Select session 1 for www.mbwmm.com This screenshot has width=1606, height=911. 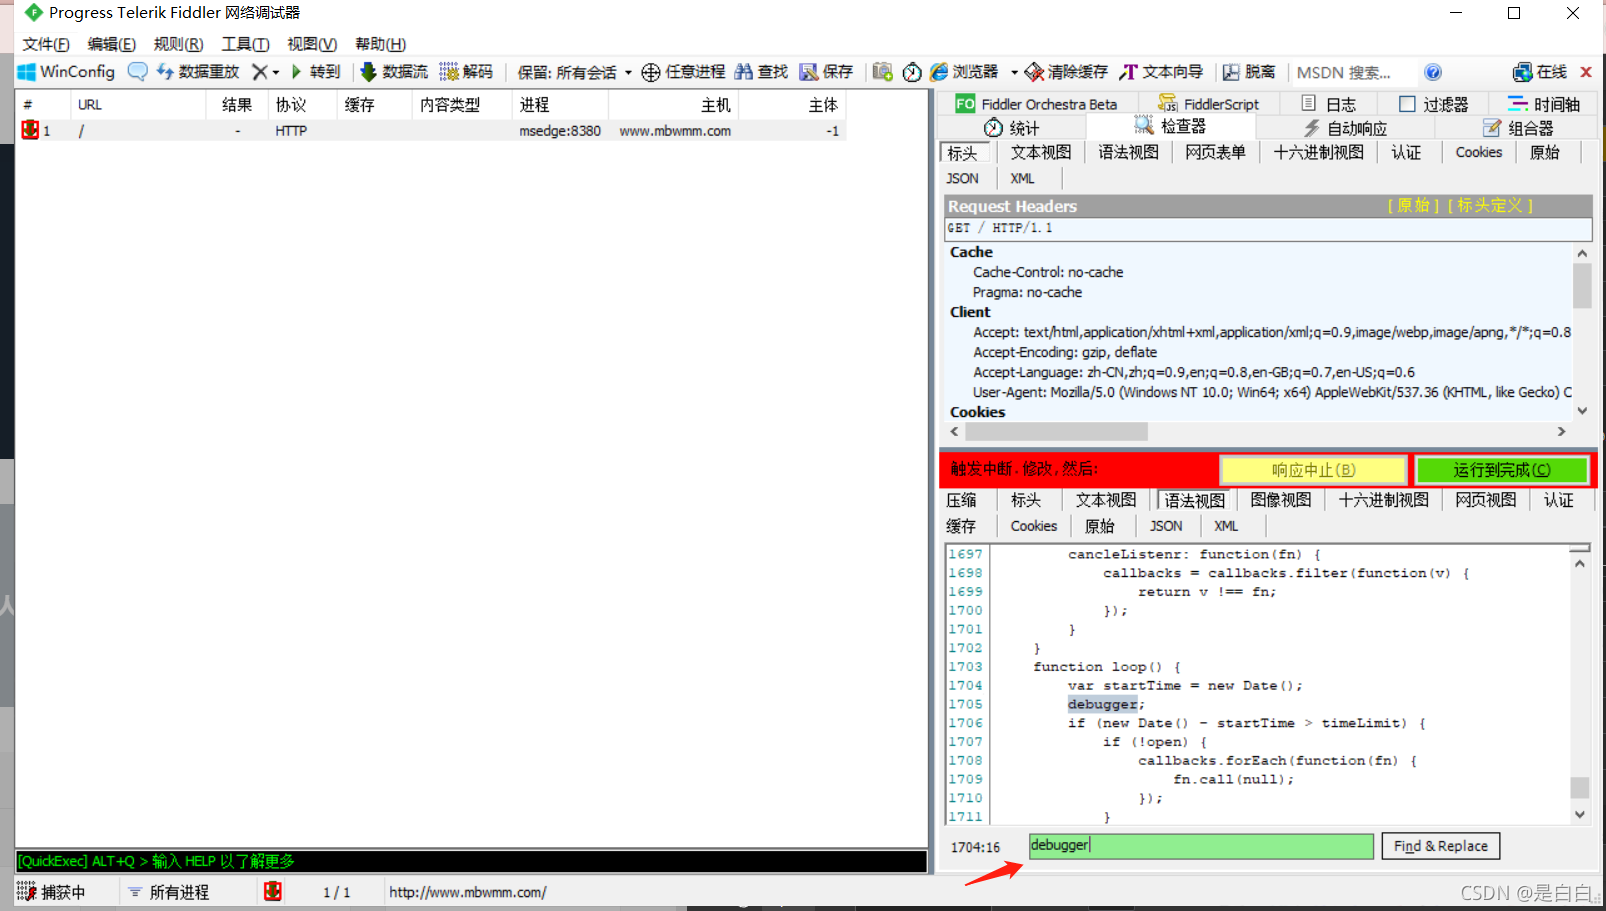coord(431,131)
